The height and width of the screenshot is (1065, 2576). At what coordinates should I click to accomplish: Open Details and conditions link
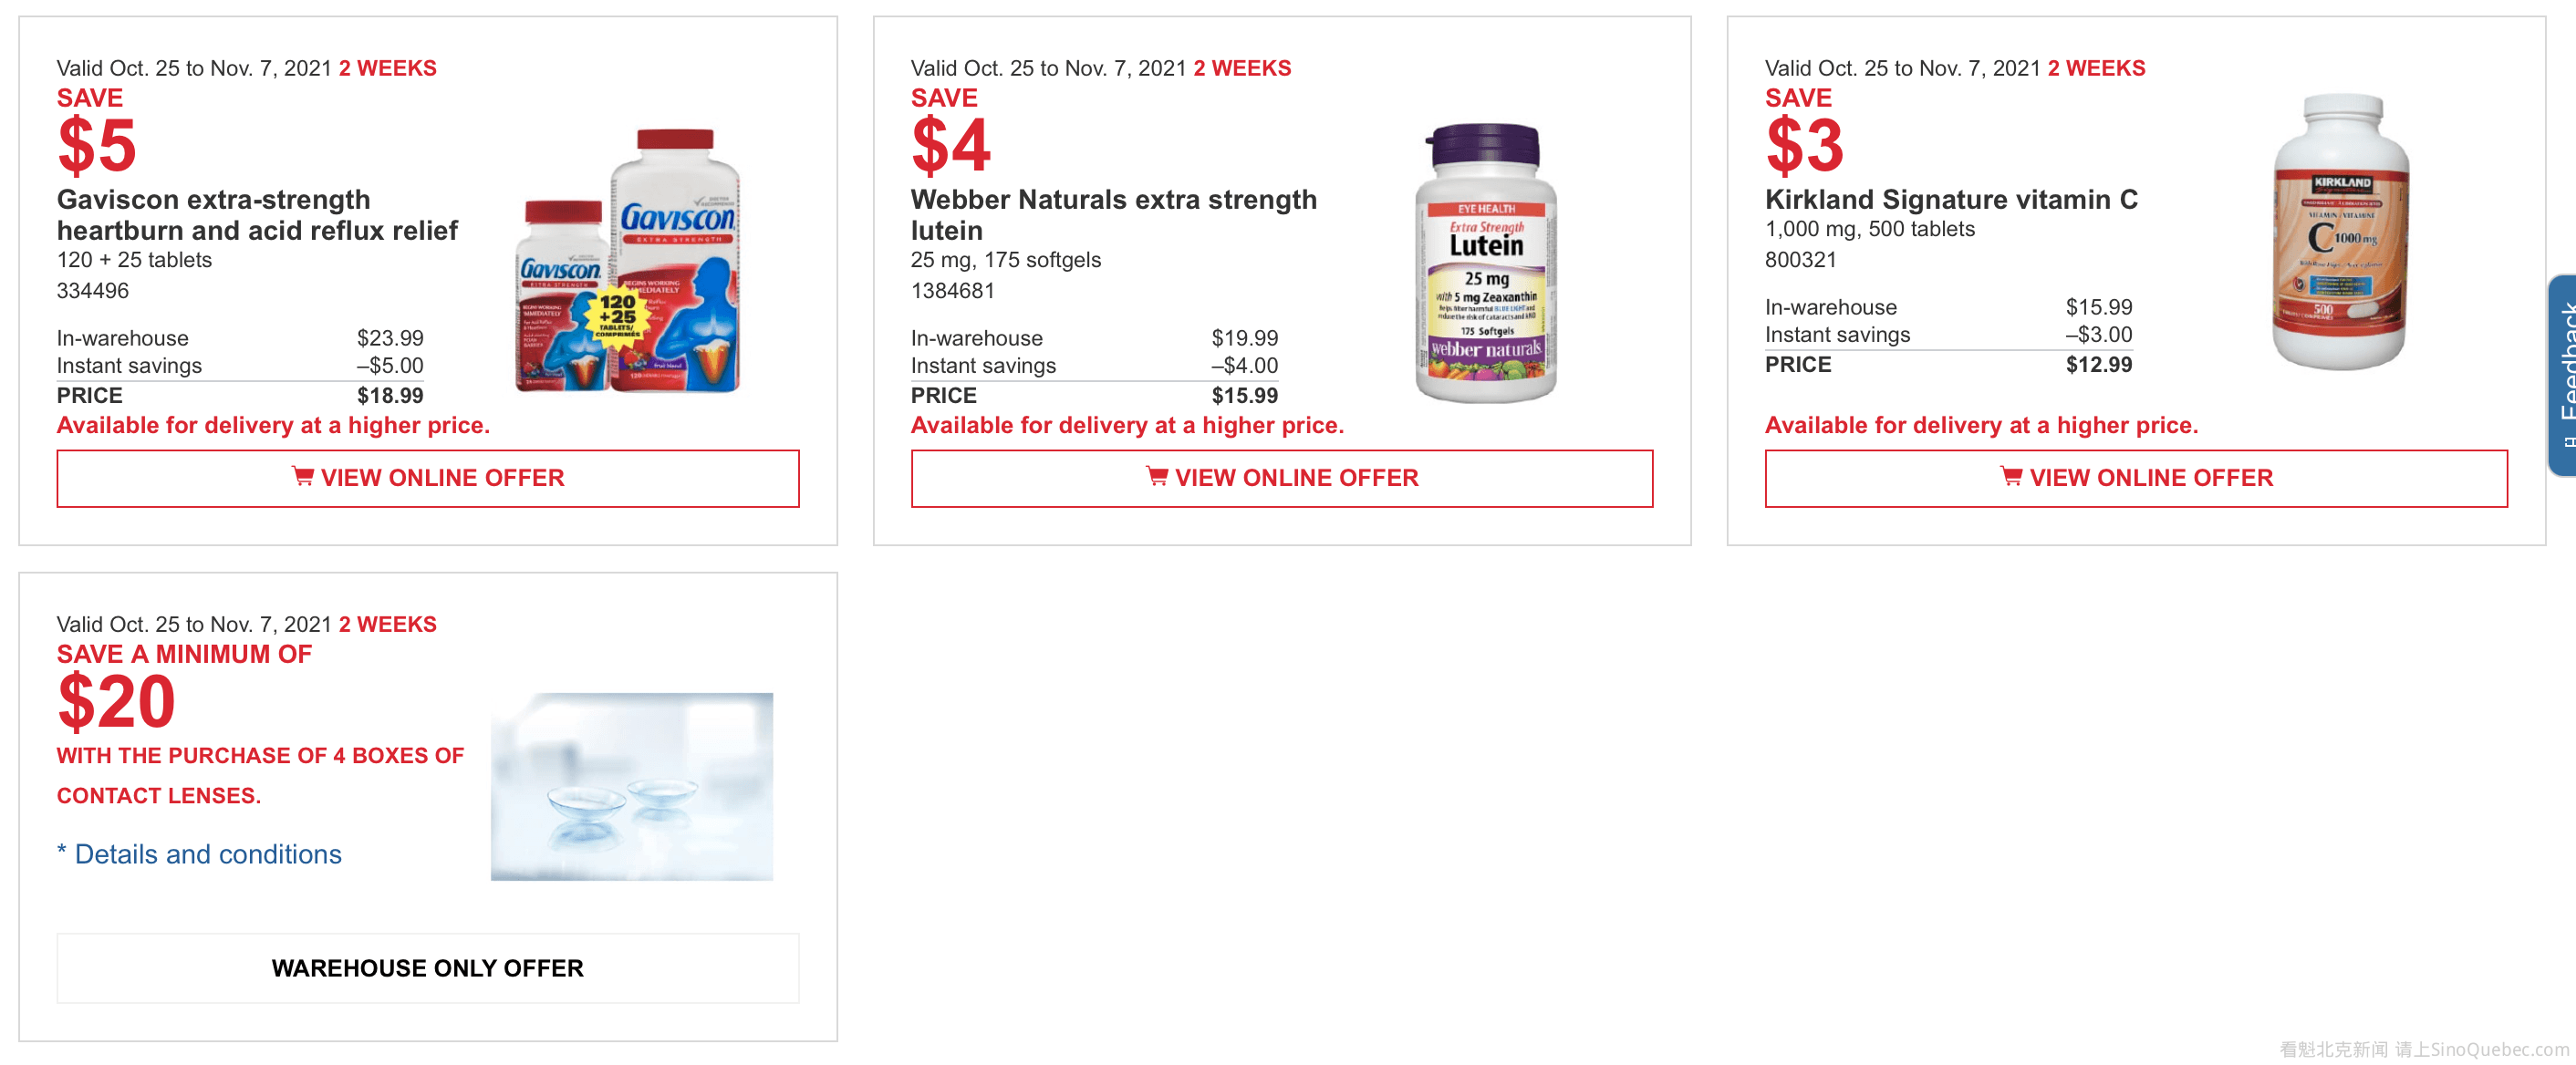pyautogui.click(x=208, y=854)
